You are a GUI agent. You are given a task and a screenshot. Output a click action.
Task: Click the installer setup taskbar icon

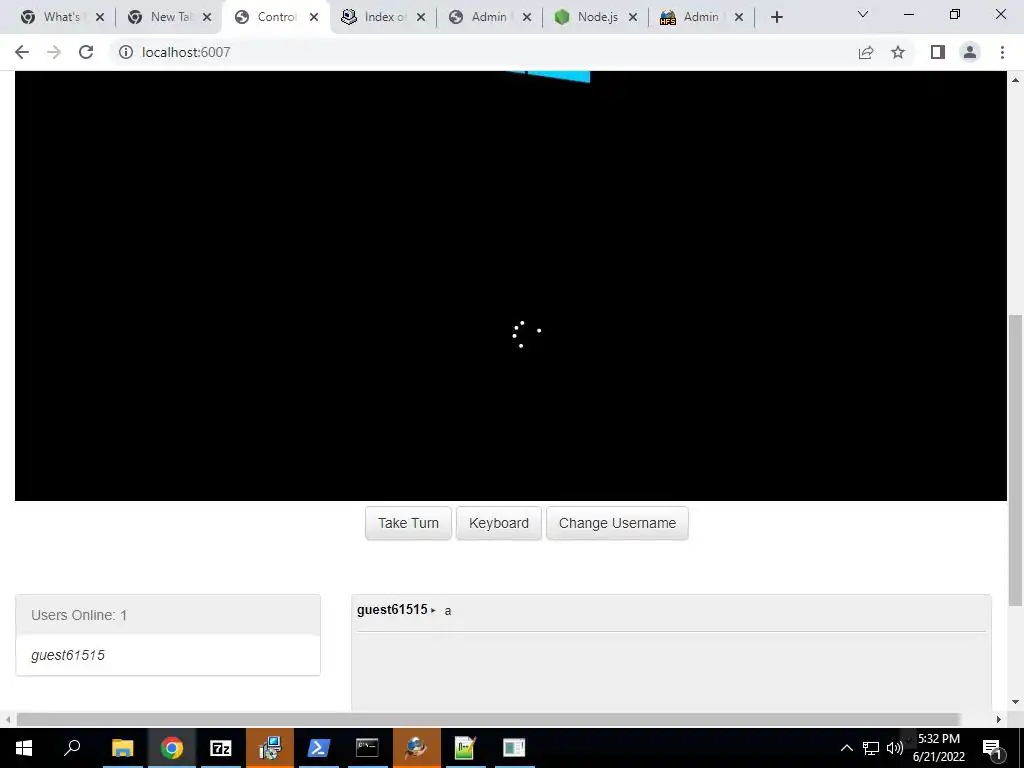click(270, 748)
